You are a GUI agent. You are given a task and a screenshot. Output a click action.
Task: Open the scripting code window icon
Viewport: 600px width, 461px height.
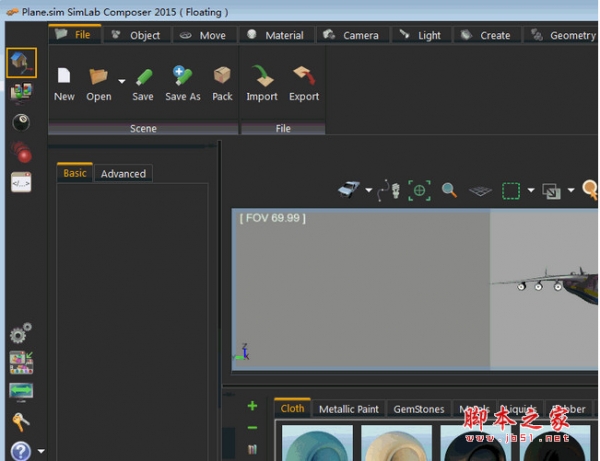(x=21, y=182)
